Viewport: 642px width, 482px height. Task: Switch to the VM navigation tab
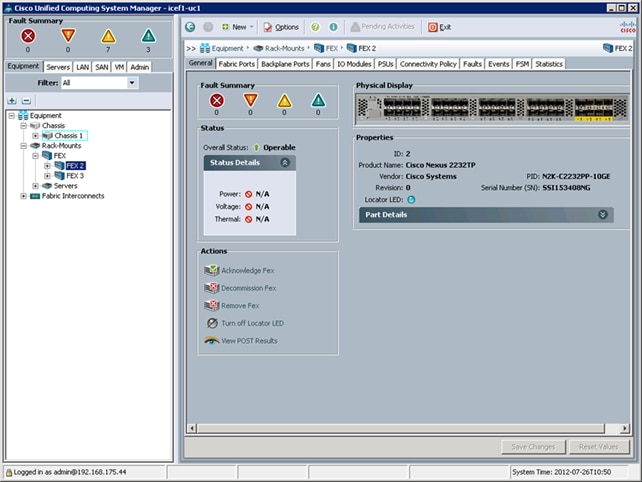[119, 67]
